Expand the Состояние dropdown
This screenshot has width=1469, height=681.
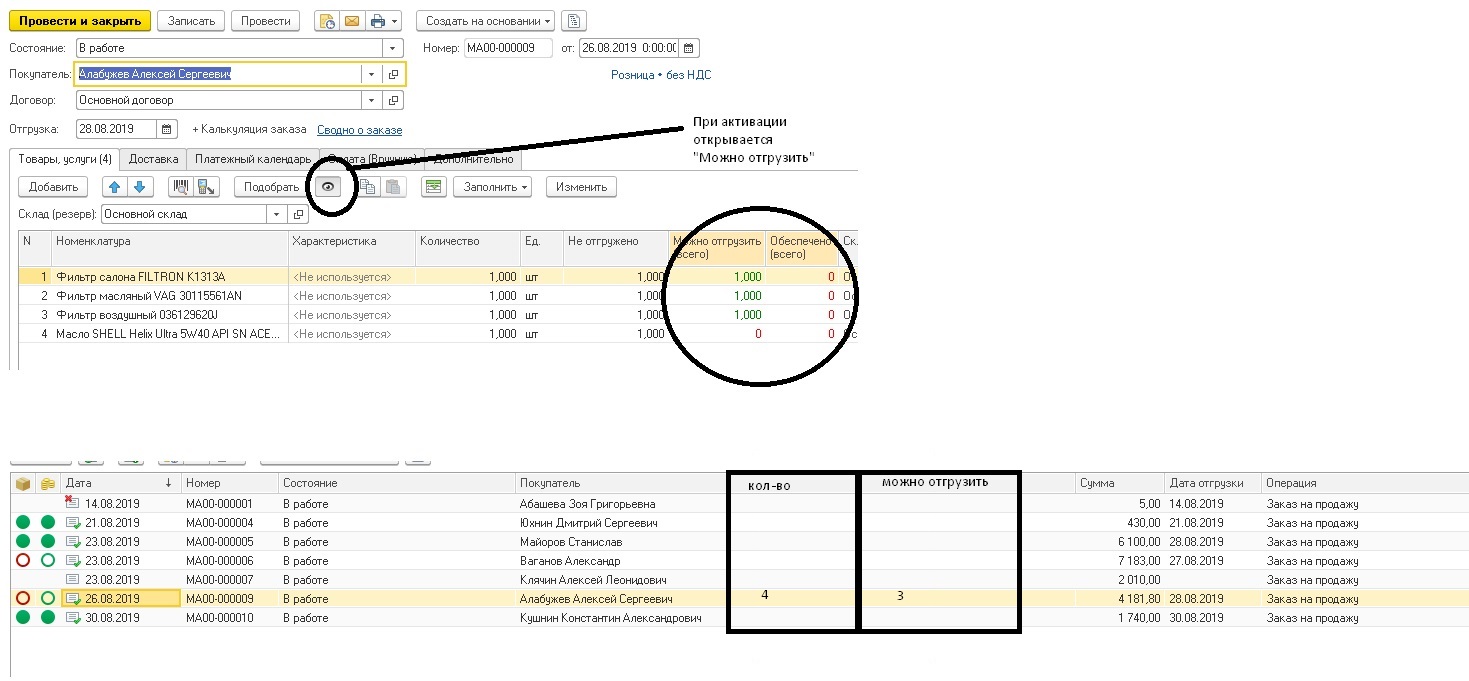pyautogui.click(x=393, y=48)
